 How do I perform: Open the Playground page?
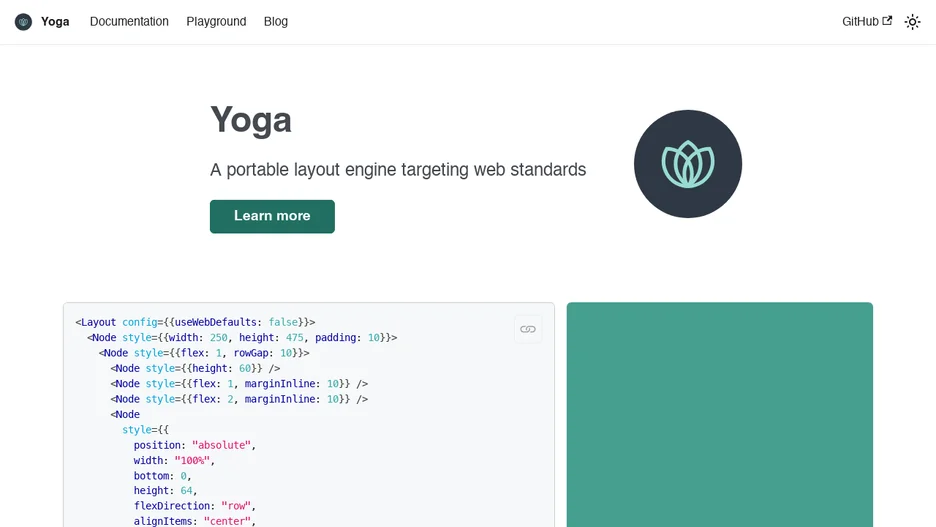point(216,21)
